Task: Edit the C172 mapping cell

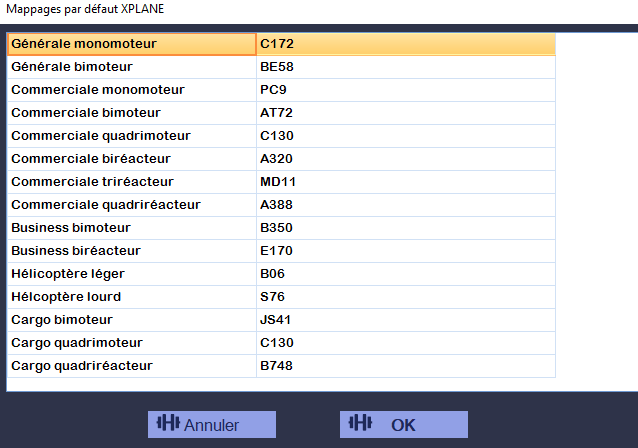Action: pos(406,44)
